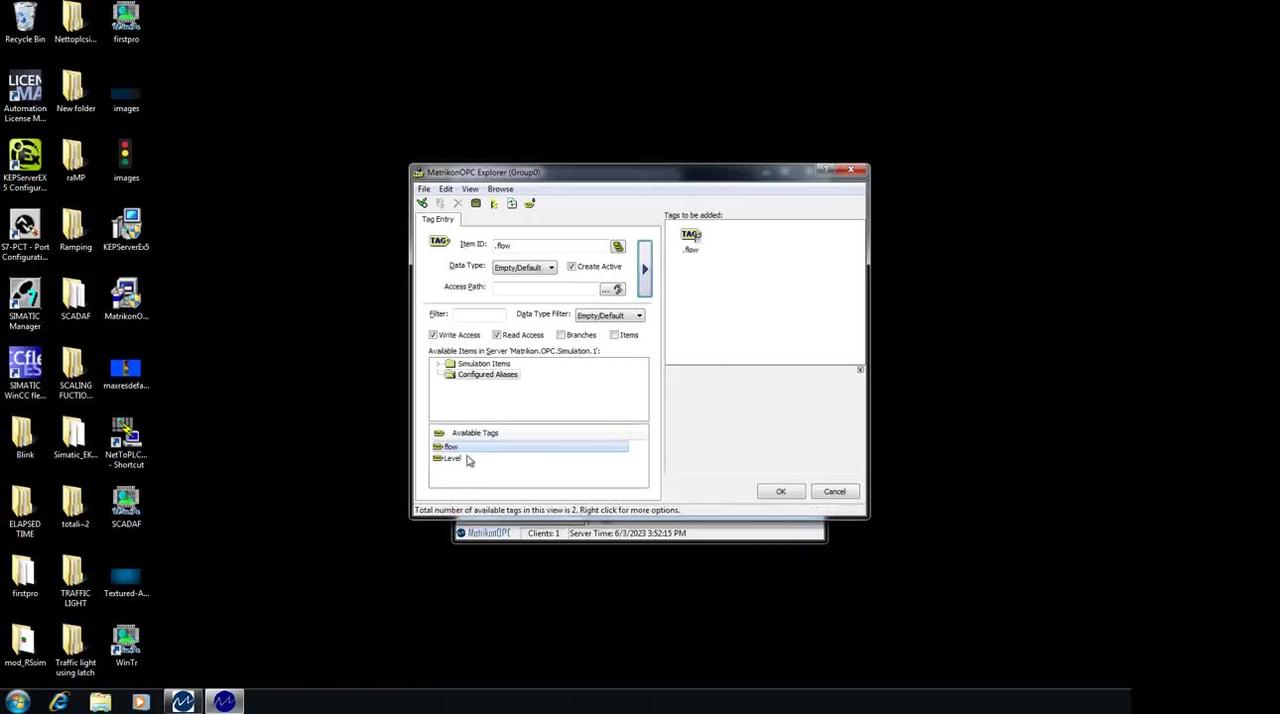Image resolution: width=1280 pixels, height=714 pixels.
Task: Uncheck the Create Active checkbox
Action: [572, 266]
